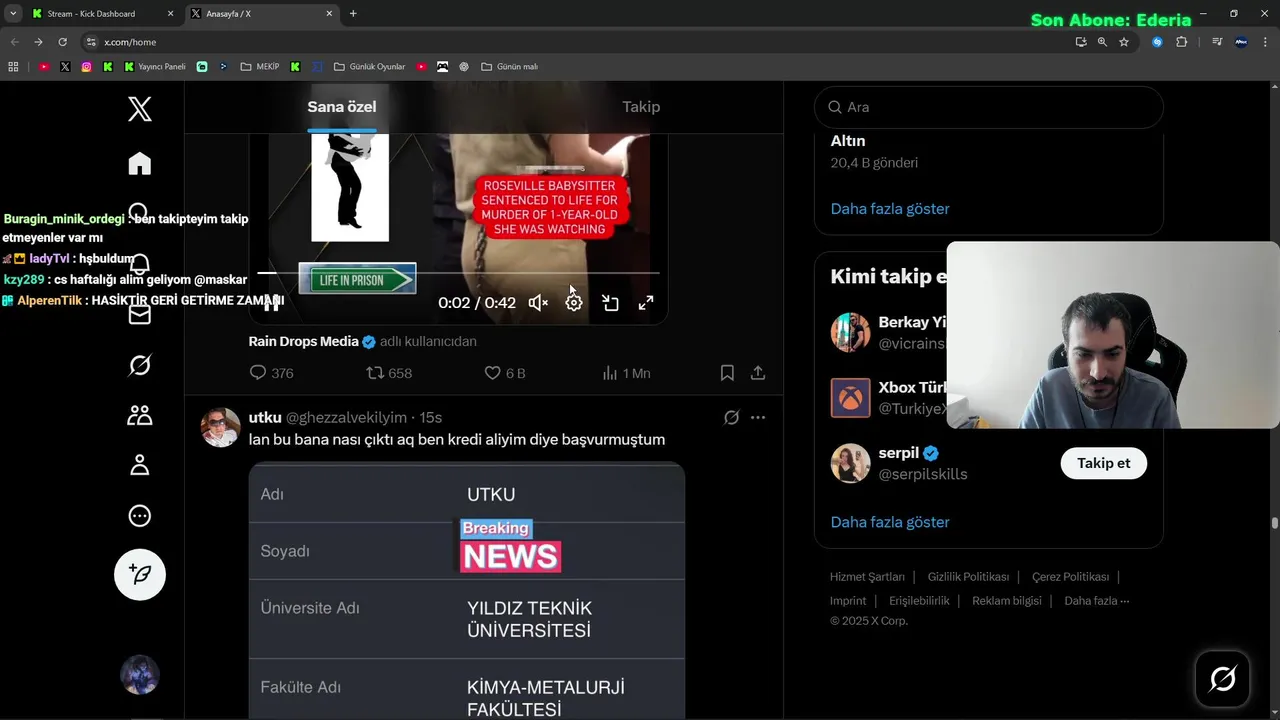Open Grok from the left sidebar
Image resolution: width=1280 pixels, height=720 pixels.
click(x=140, y=366)
